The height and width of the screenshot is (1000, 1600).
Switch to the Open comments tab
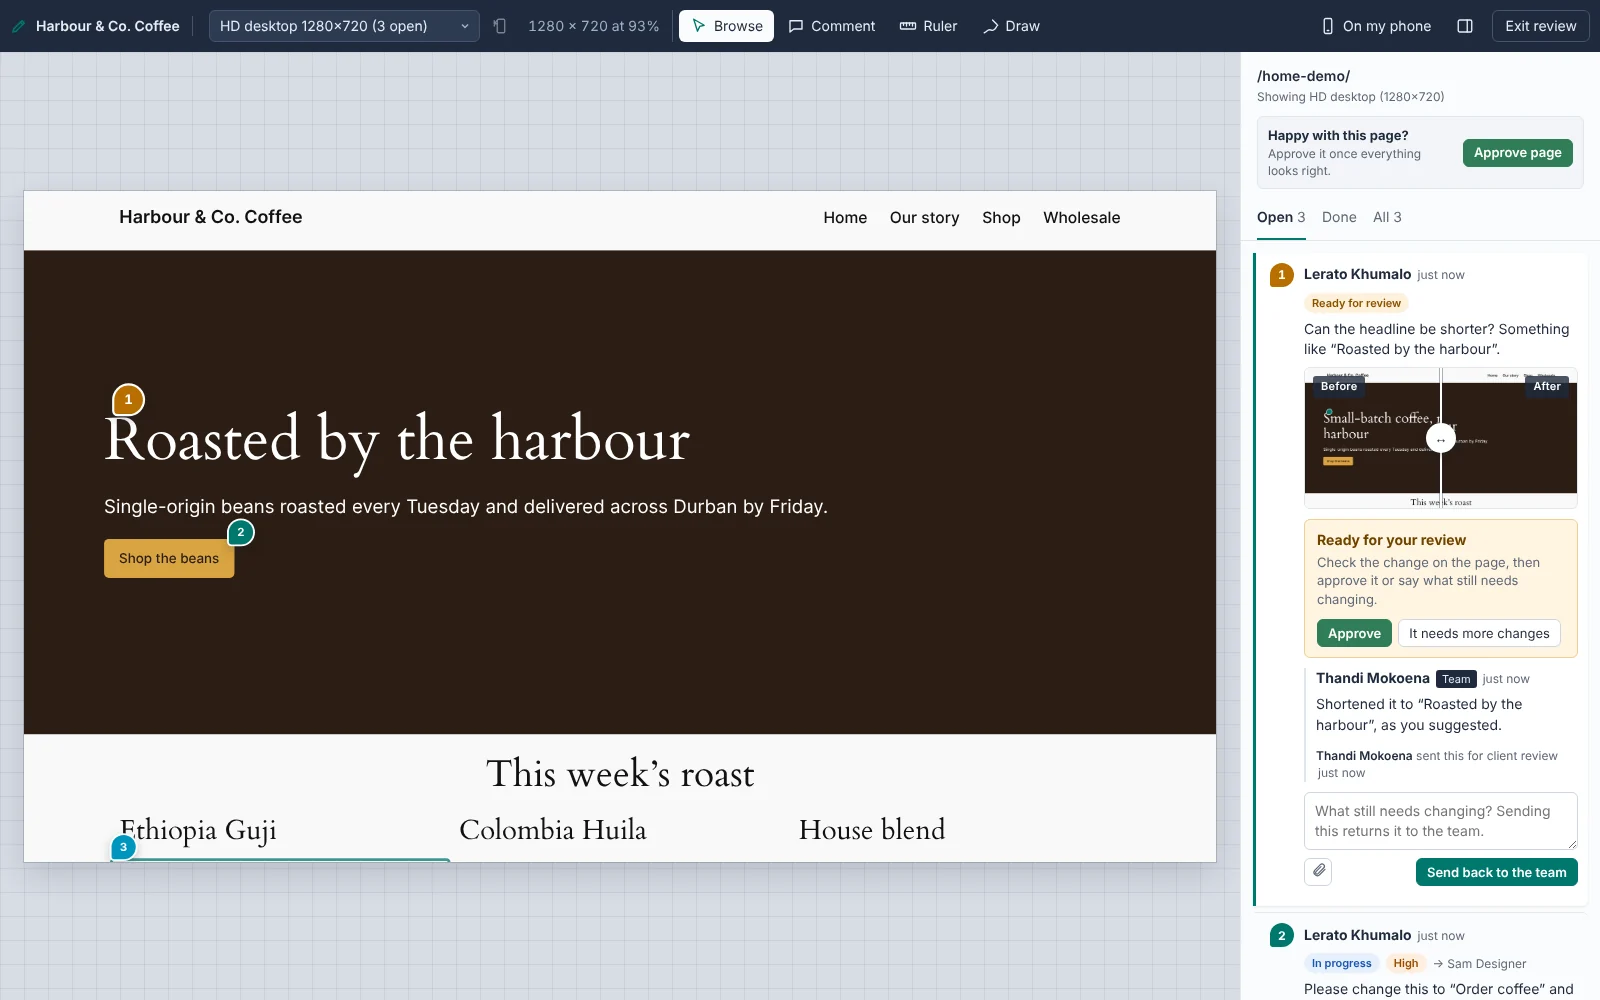[1281, 217]
